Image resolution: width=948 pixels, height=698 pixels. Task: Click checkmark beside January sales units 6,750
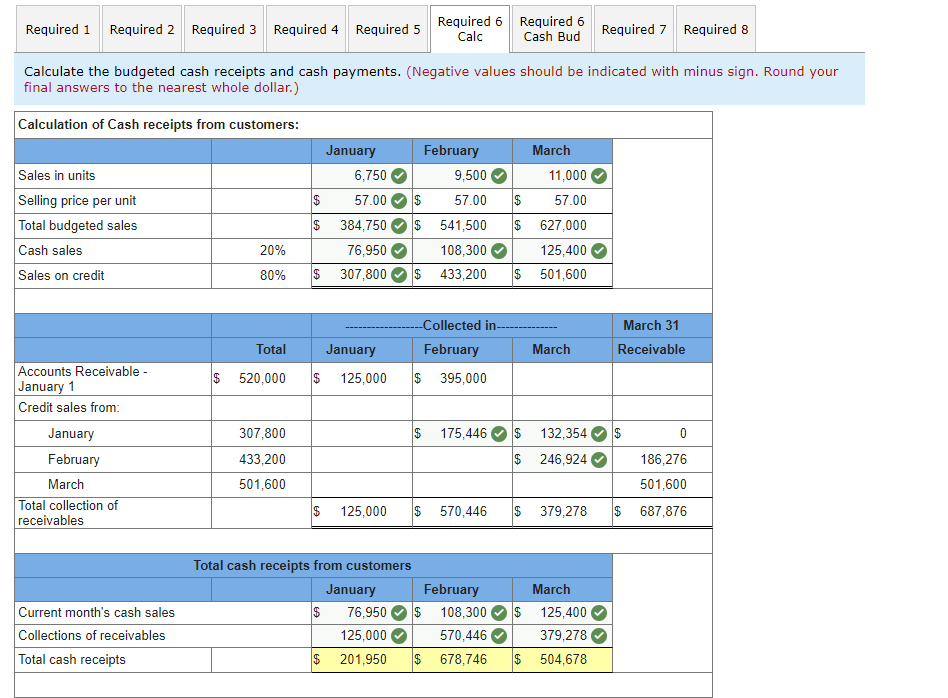pyautogui.click(x=398, y=176)
